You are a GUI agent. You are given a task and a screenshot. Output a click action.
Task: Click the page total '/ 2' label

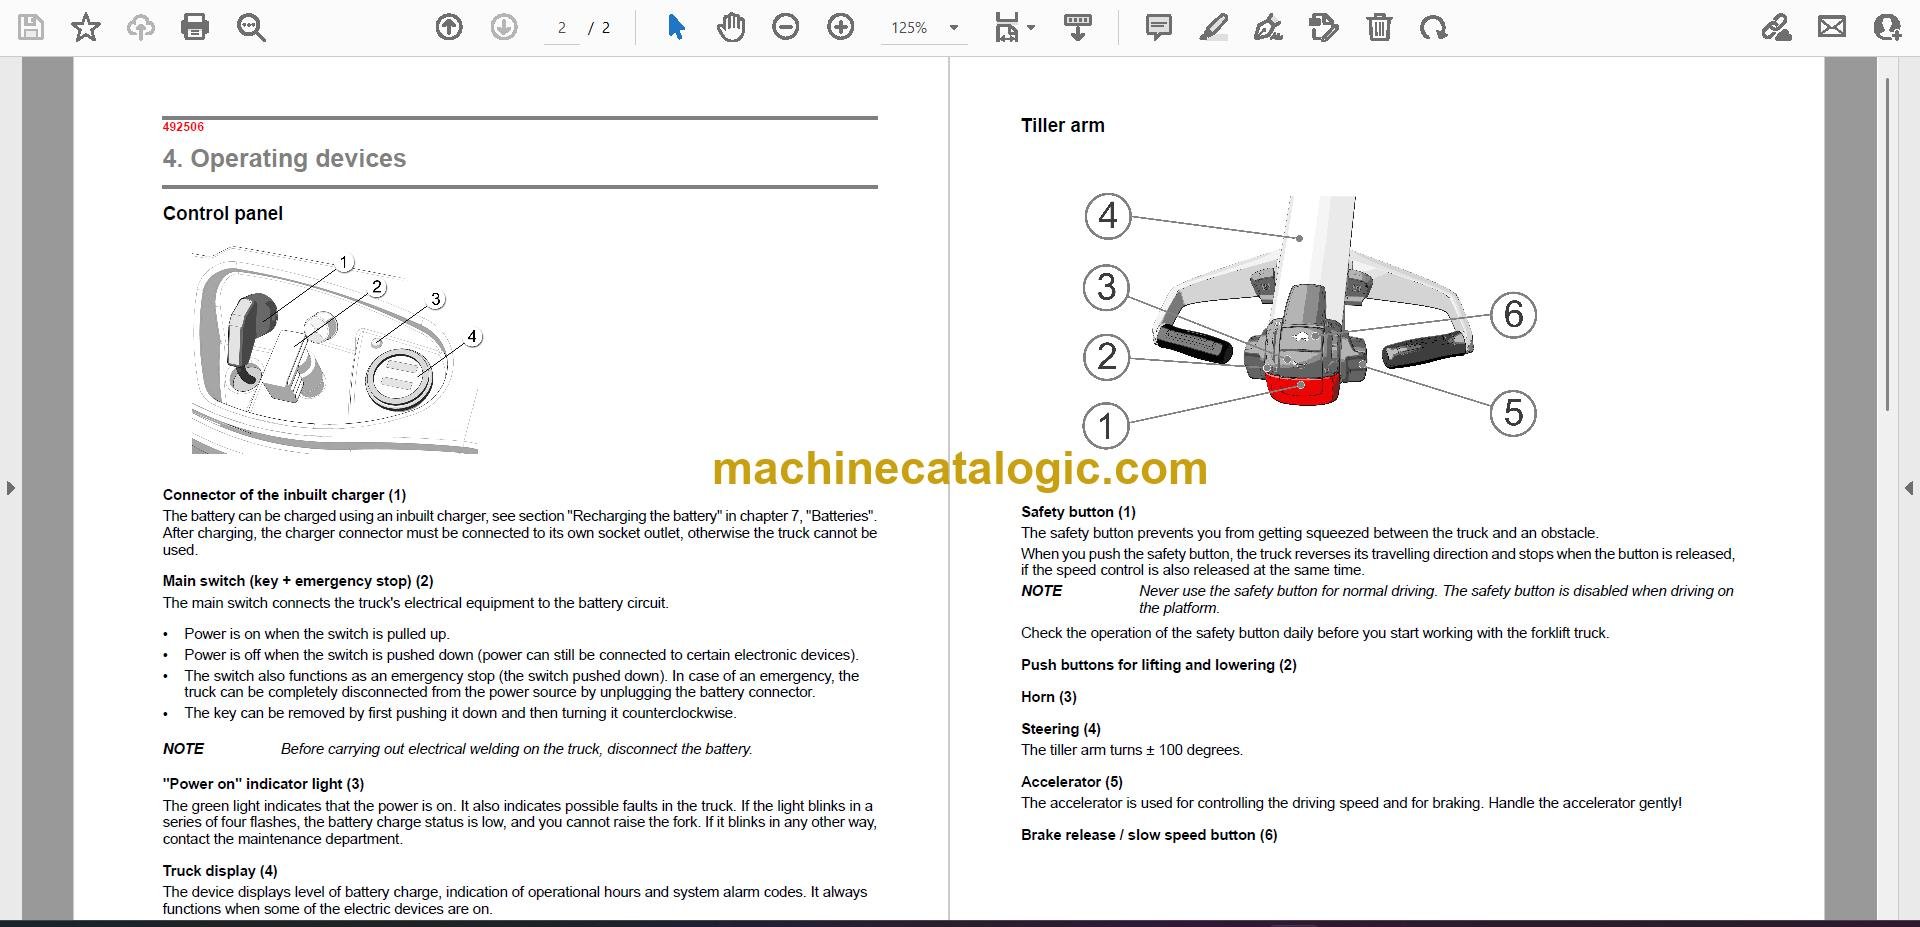pos(599,28)
